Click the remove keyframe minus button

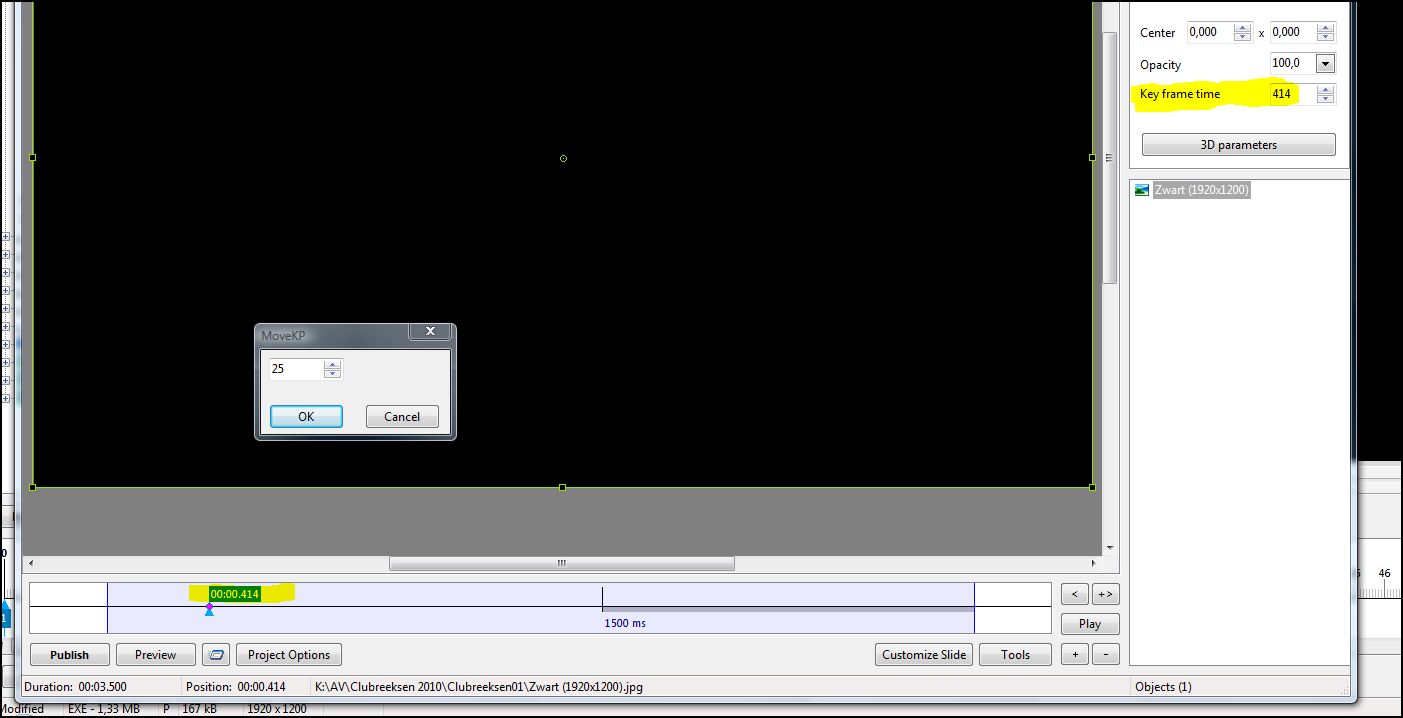[x=1105, y=655]
